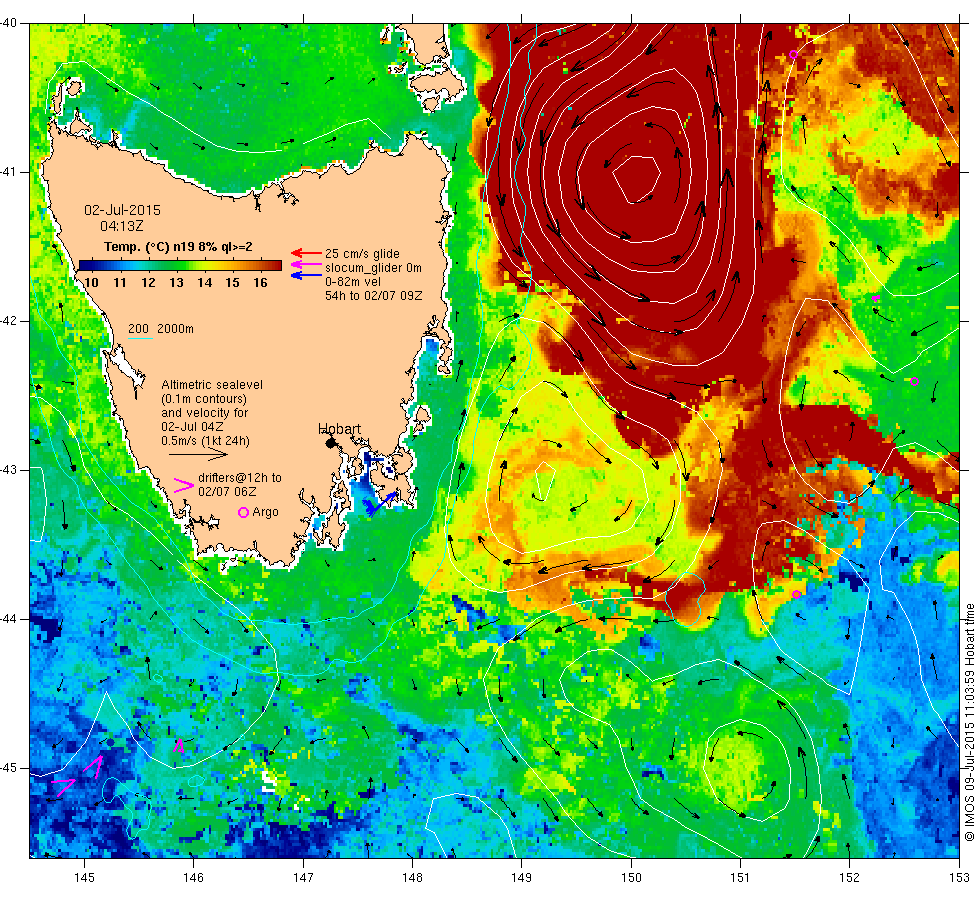Click the blue 0-82m vel legend arrow

(307, 275)
